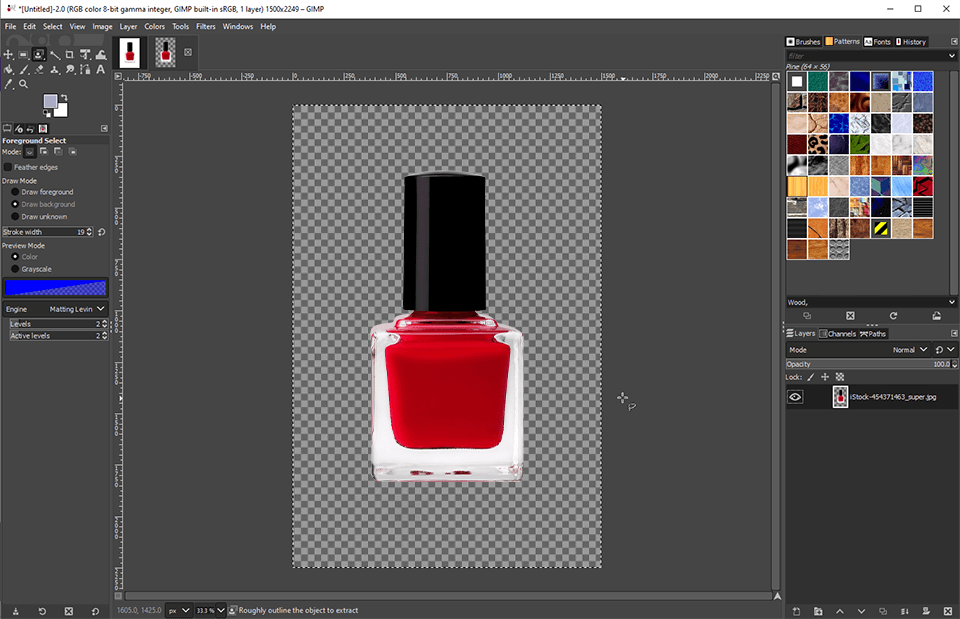Hide the iStock layer using the eye icon
Image resolution: width=960 pixels, height=619 pixels.
[795, 397]
